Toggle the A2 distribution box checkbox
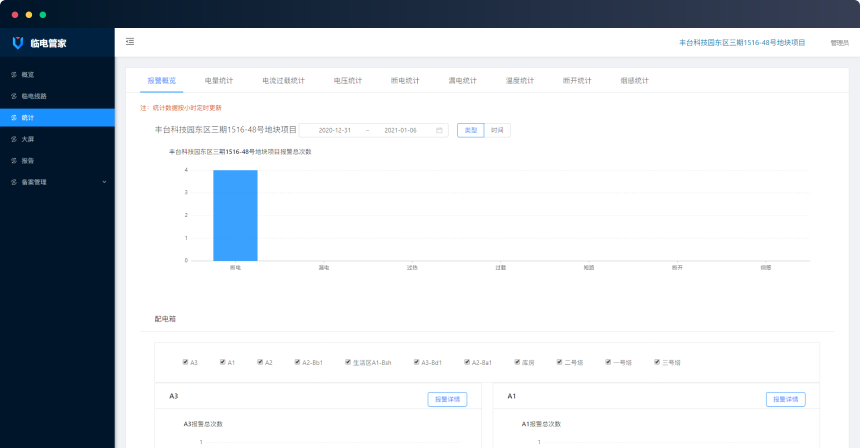The height and width of the screenshot is (448, 860). (260, 362)
